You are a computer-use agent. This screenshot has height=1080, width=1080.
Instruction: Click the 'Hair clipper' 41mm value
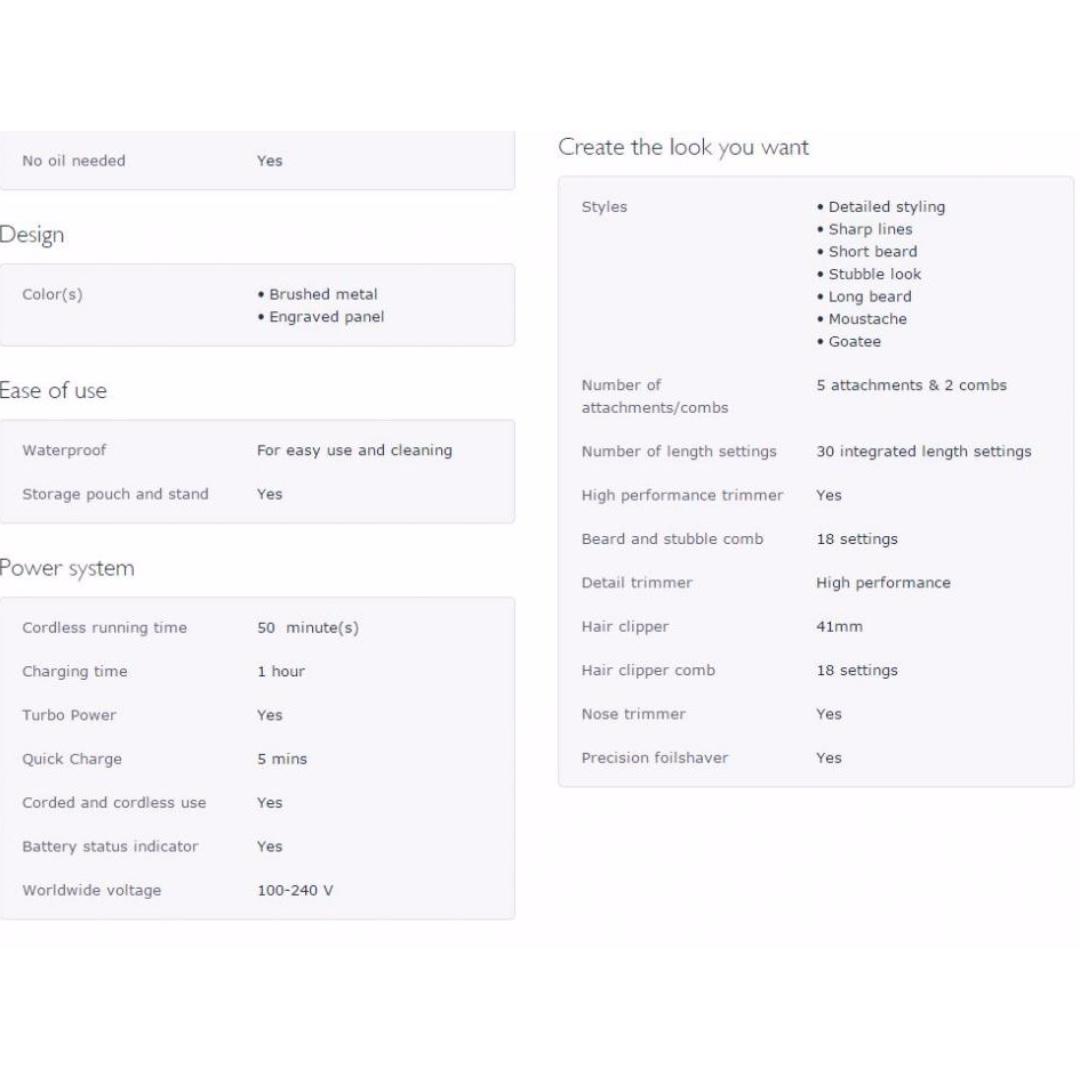839,627
